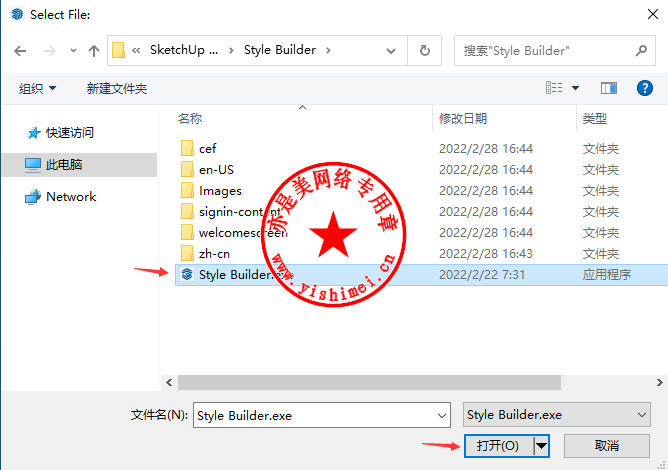Click the forward navigation arrow
Screen dimensions: 668x470
tap(50, 51)
